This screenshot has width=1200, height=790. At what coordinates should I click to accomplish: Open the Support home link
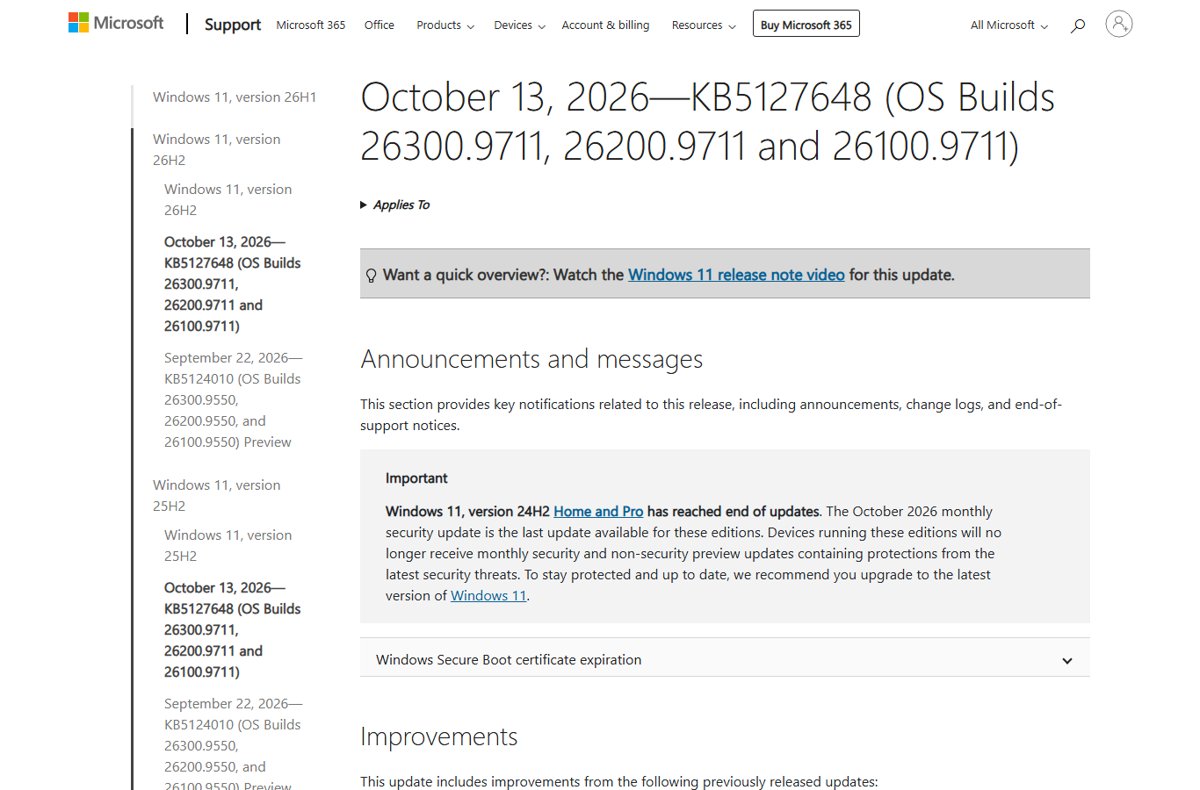233,25
